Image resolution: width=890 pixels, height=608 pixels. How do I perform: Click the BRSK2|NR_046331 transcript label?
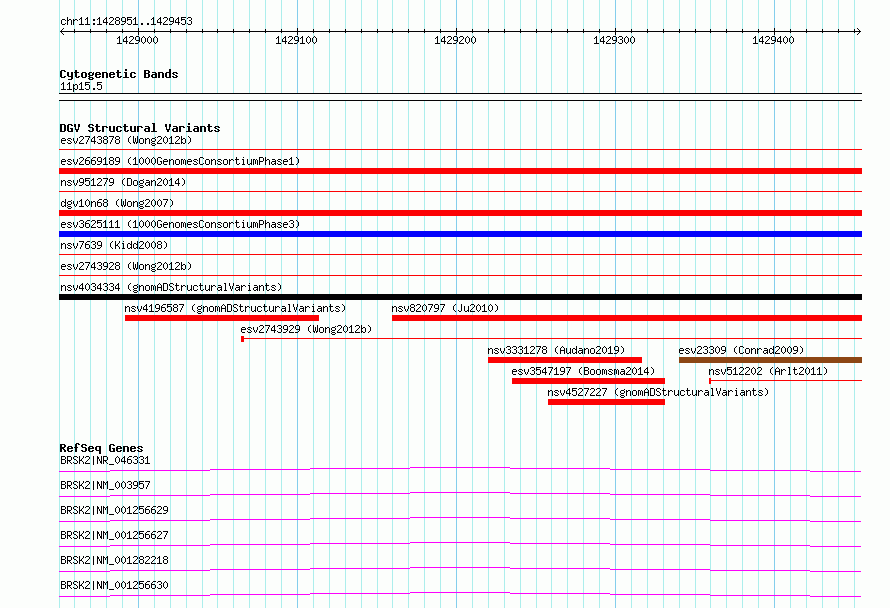(105, 460)
